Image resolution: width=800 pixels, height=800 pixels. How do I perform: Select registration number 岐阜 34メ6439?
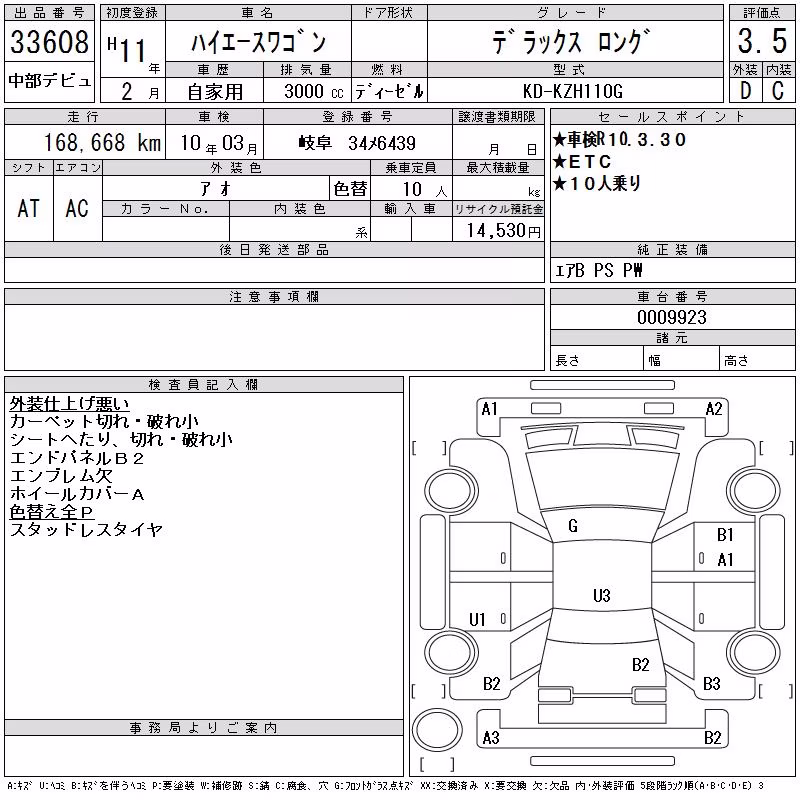(x=357, y=143)
